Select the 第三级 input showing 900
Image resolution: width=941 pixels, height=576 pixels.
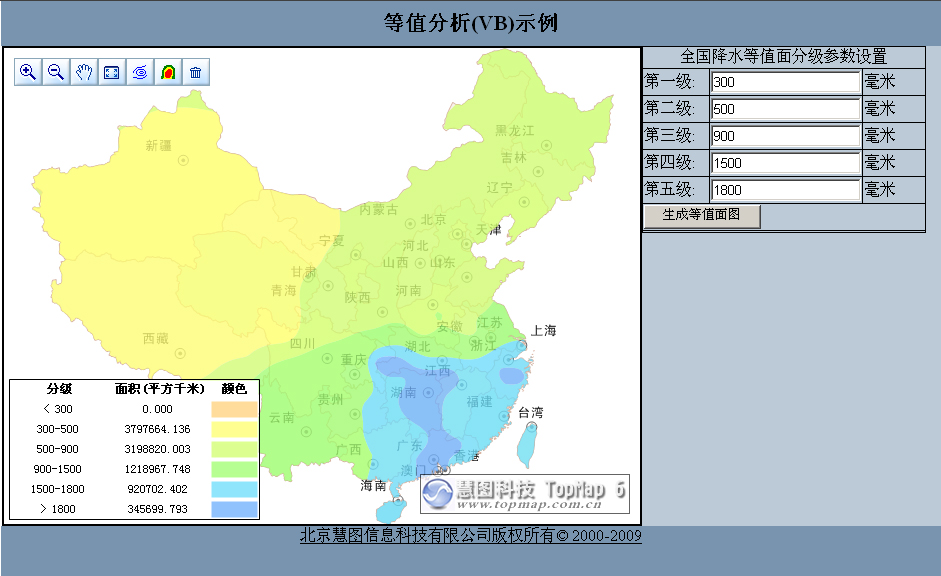(x=784, y=135)
